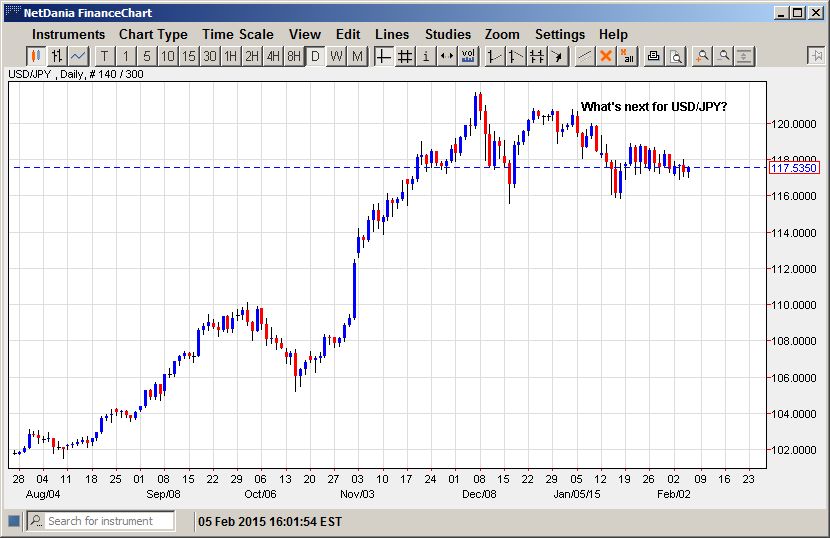The width and height of the screenshot is (830, 538).
Task: Toggle the volume (vol) study icon
Action: coord(468,56)
